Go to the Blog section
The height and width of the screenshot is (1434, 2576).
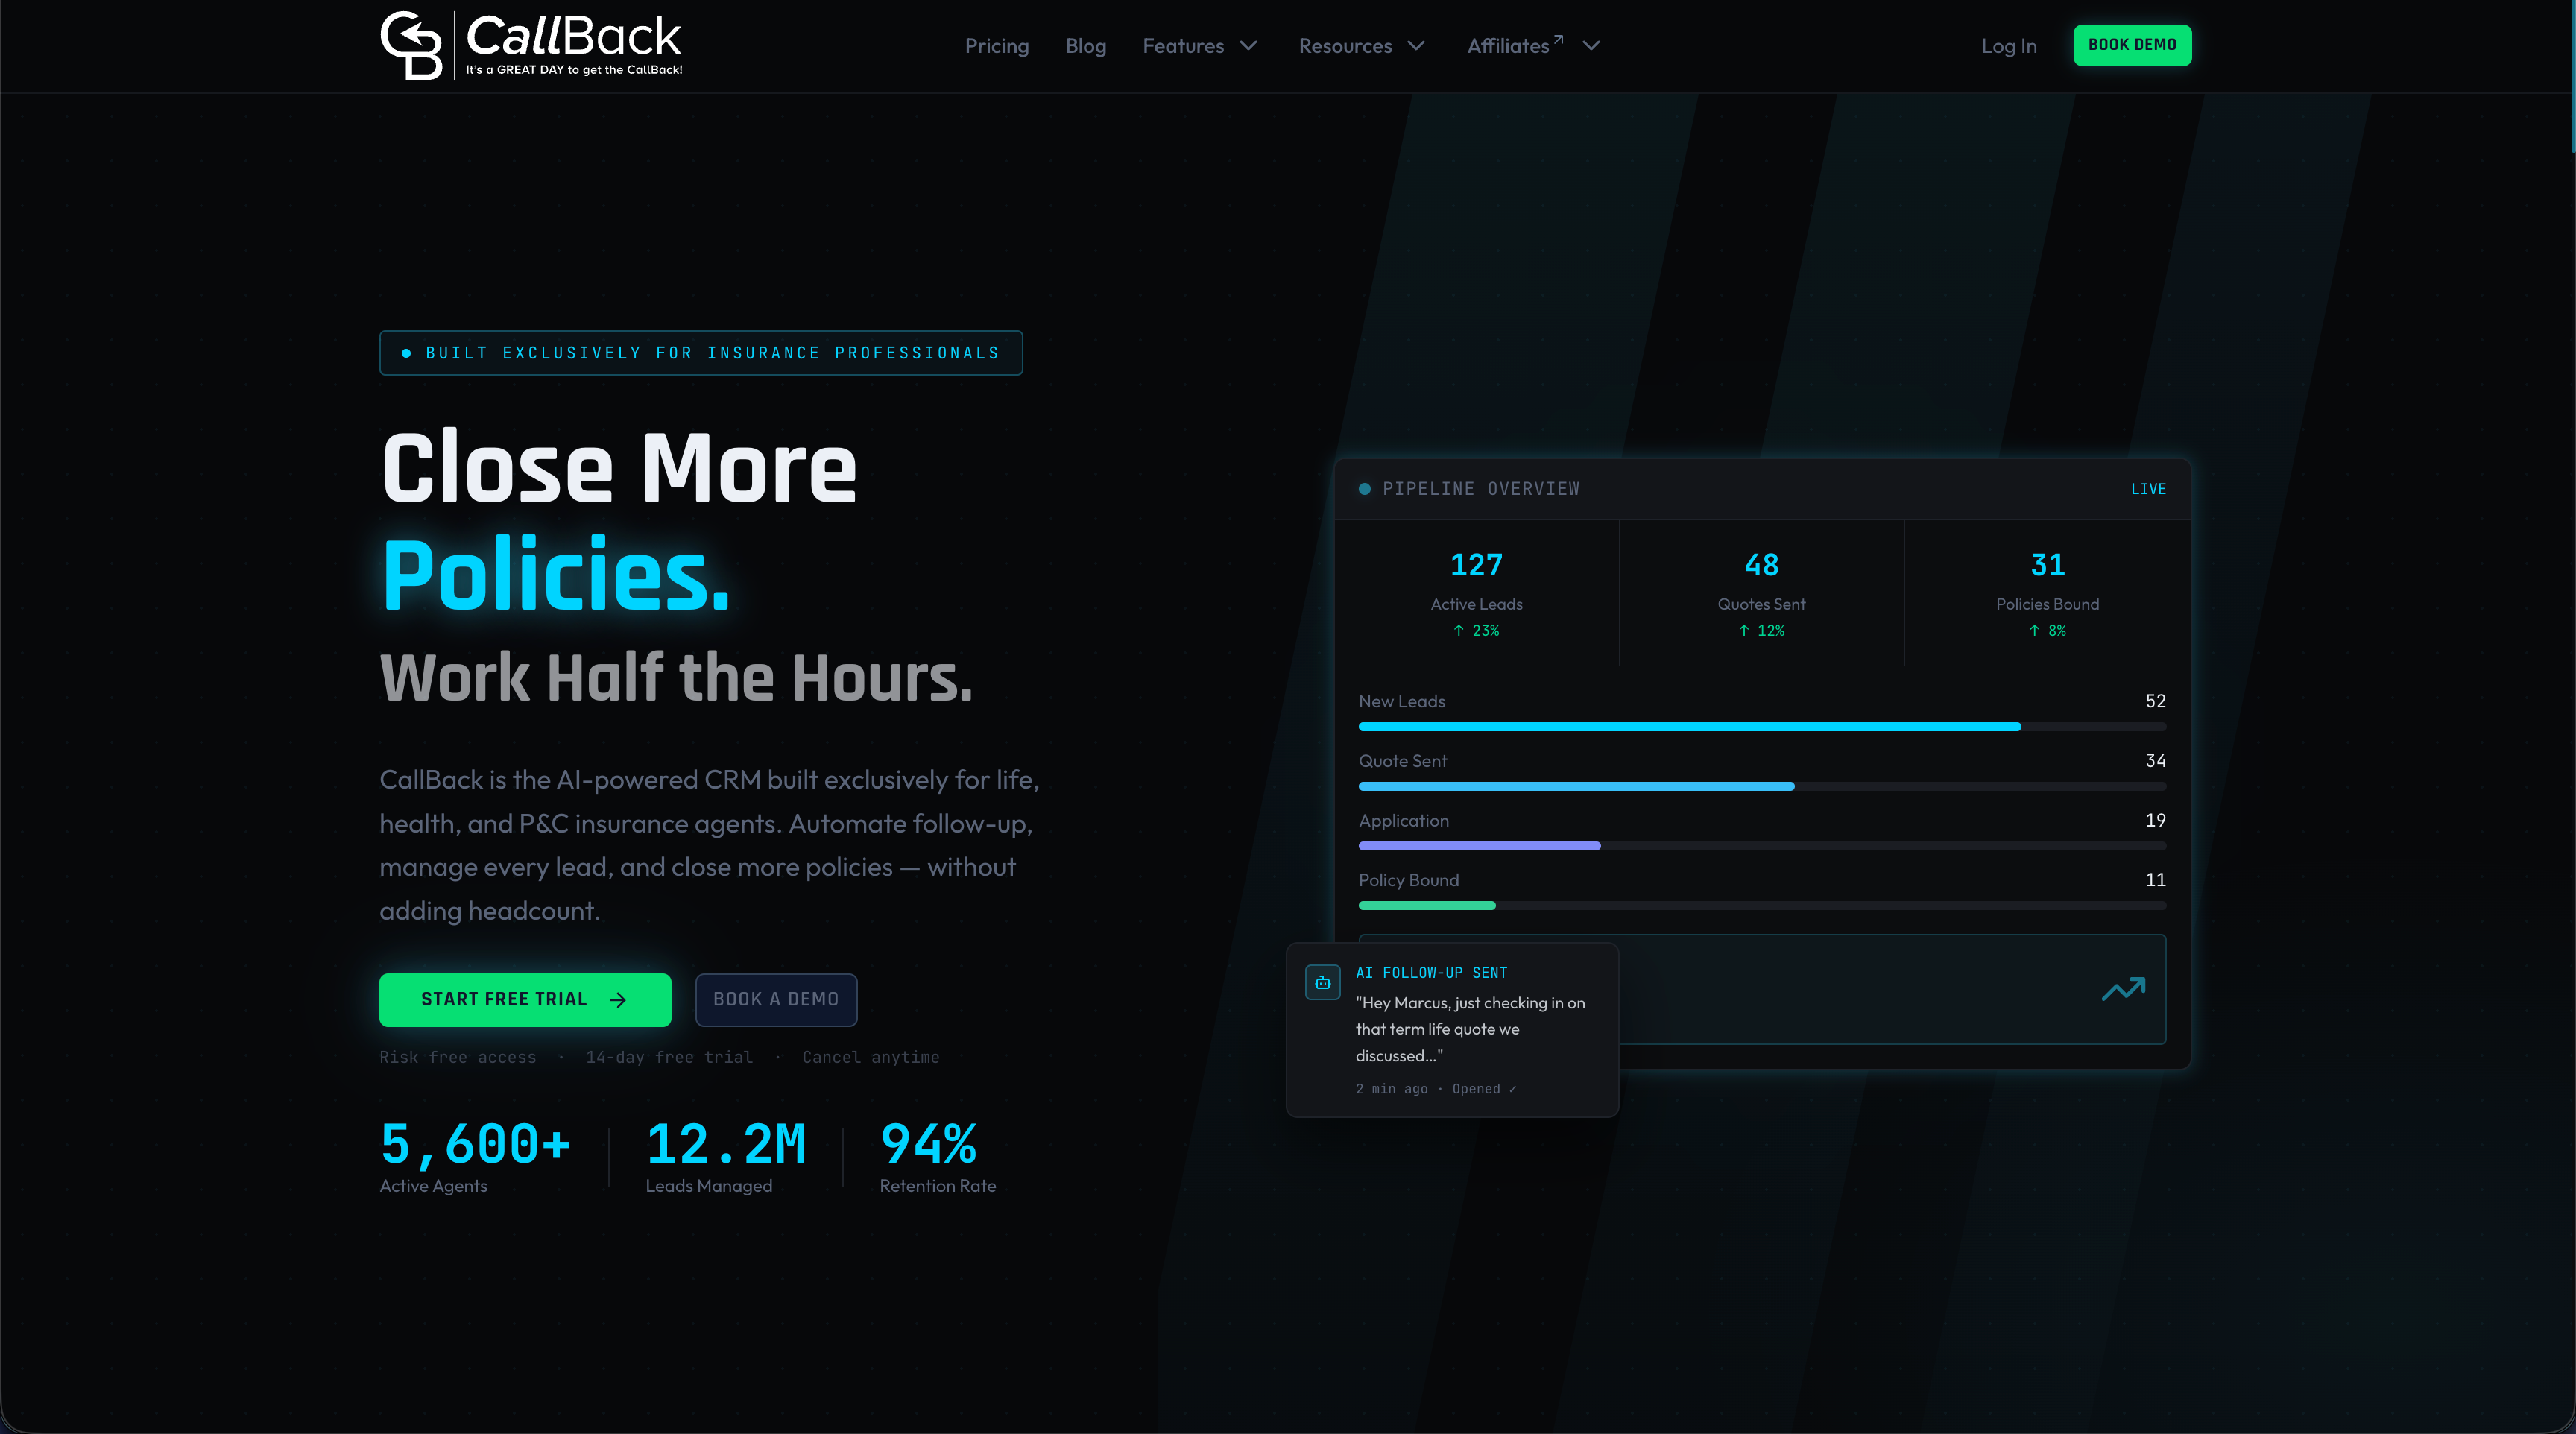[x=1086, y=46]
